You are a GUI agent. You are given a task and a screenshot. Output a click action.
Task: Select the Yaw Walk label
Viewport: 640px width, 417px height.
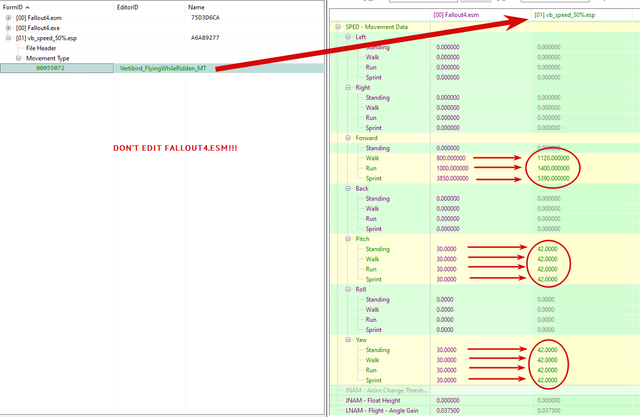point(372,360)
